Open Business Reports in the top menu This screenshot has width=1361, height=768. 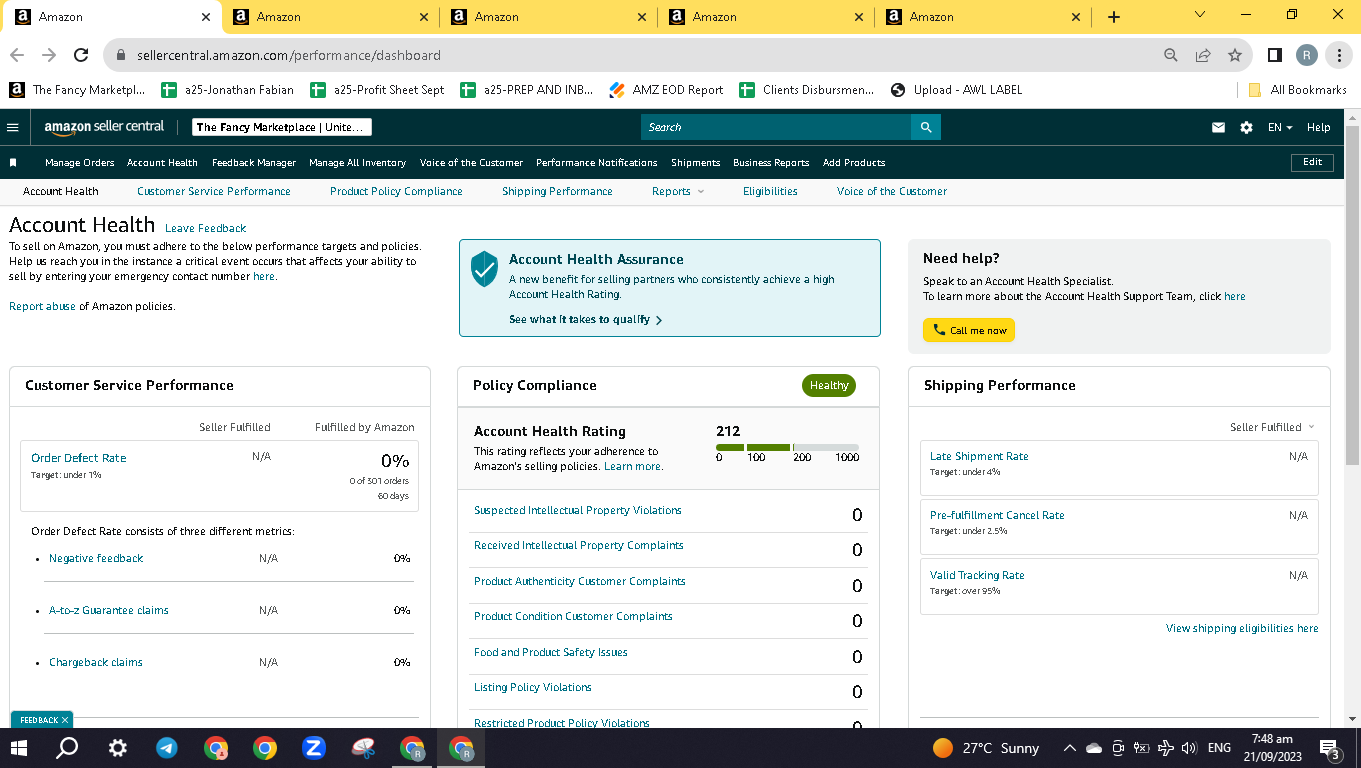[x=771, y=162]
